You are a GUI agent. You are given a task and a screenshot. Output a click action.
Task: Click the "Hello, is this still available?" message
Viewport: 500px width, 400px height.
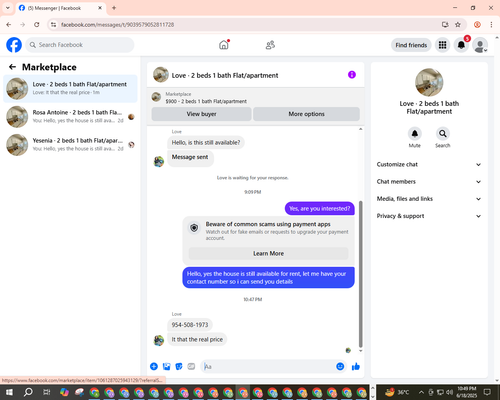click(206, 142)
